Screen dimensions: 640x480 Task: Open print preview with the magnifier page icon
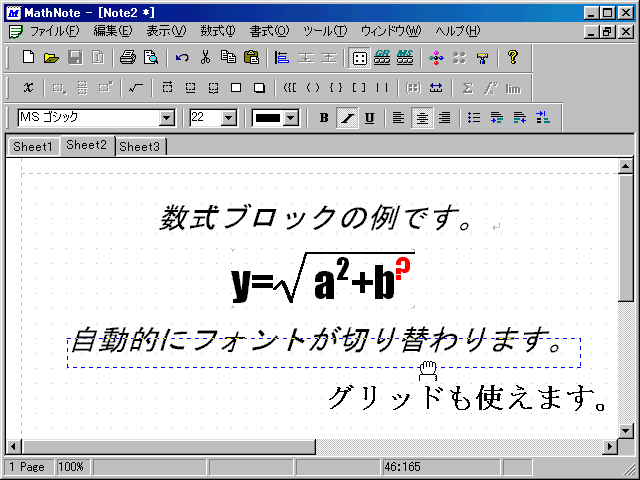[x=151, y=58]
